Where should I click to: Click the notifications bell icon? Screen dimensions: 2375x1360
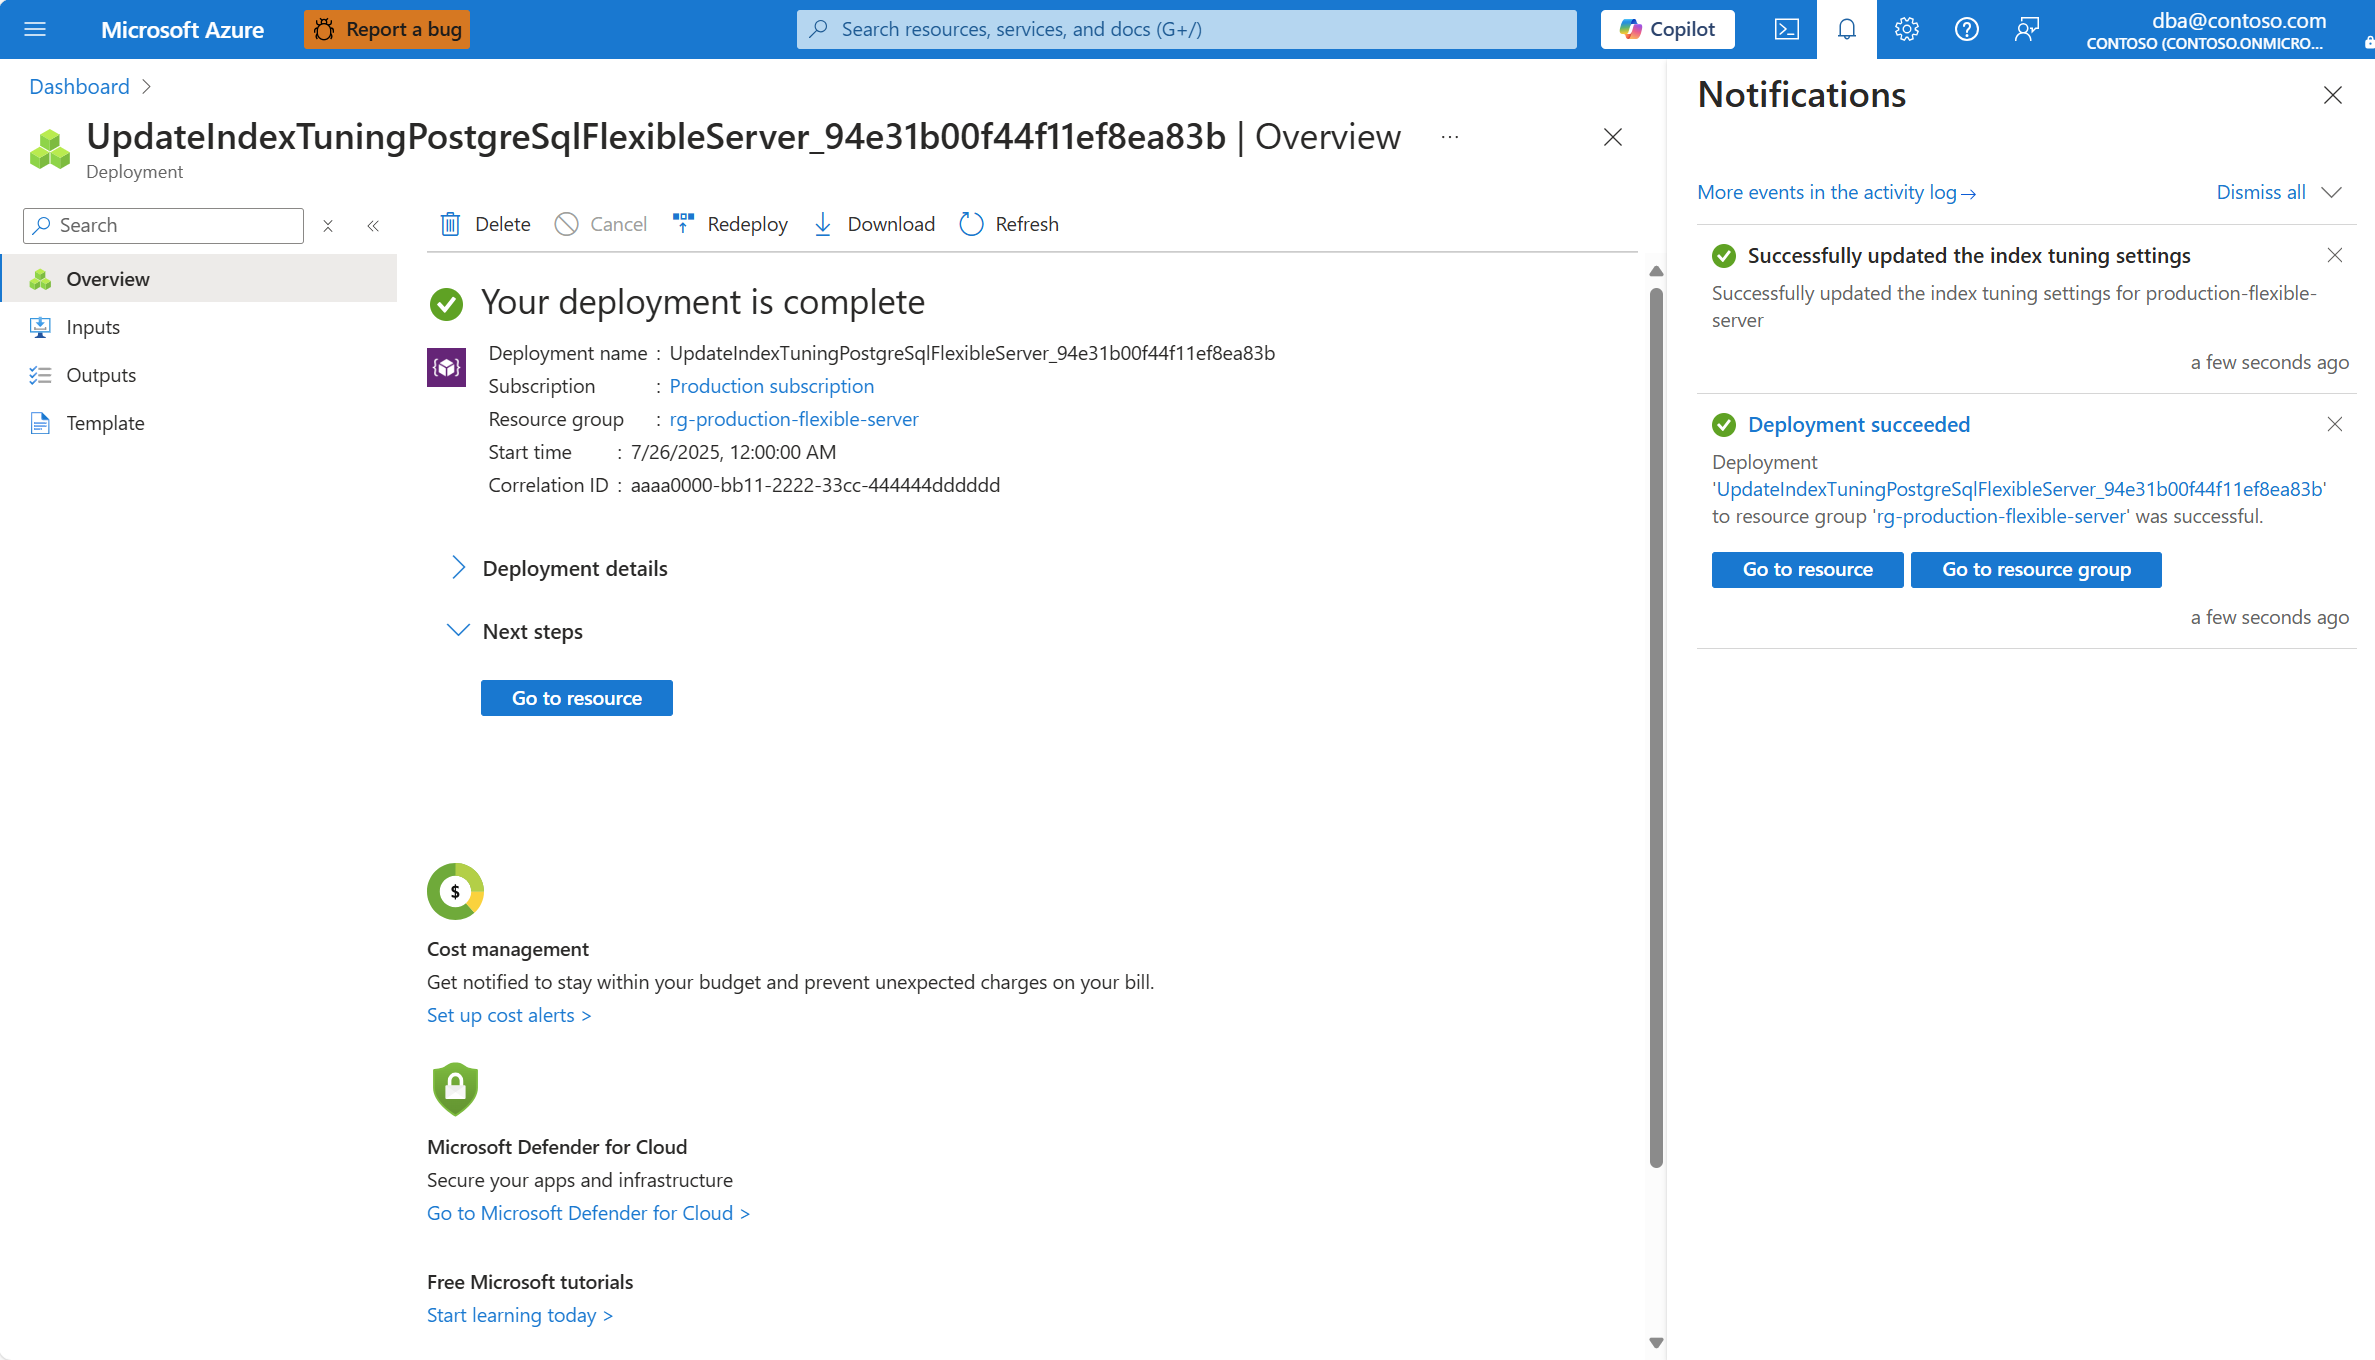pos(1846,29)
